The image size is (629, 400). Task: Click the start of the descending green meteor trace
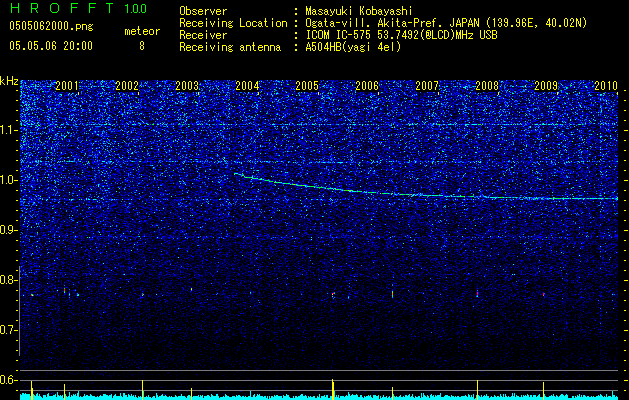point(236,174)
